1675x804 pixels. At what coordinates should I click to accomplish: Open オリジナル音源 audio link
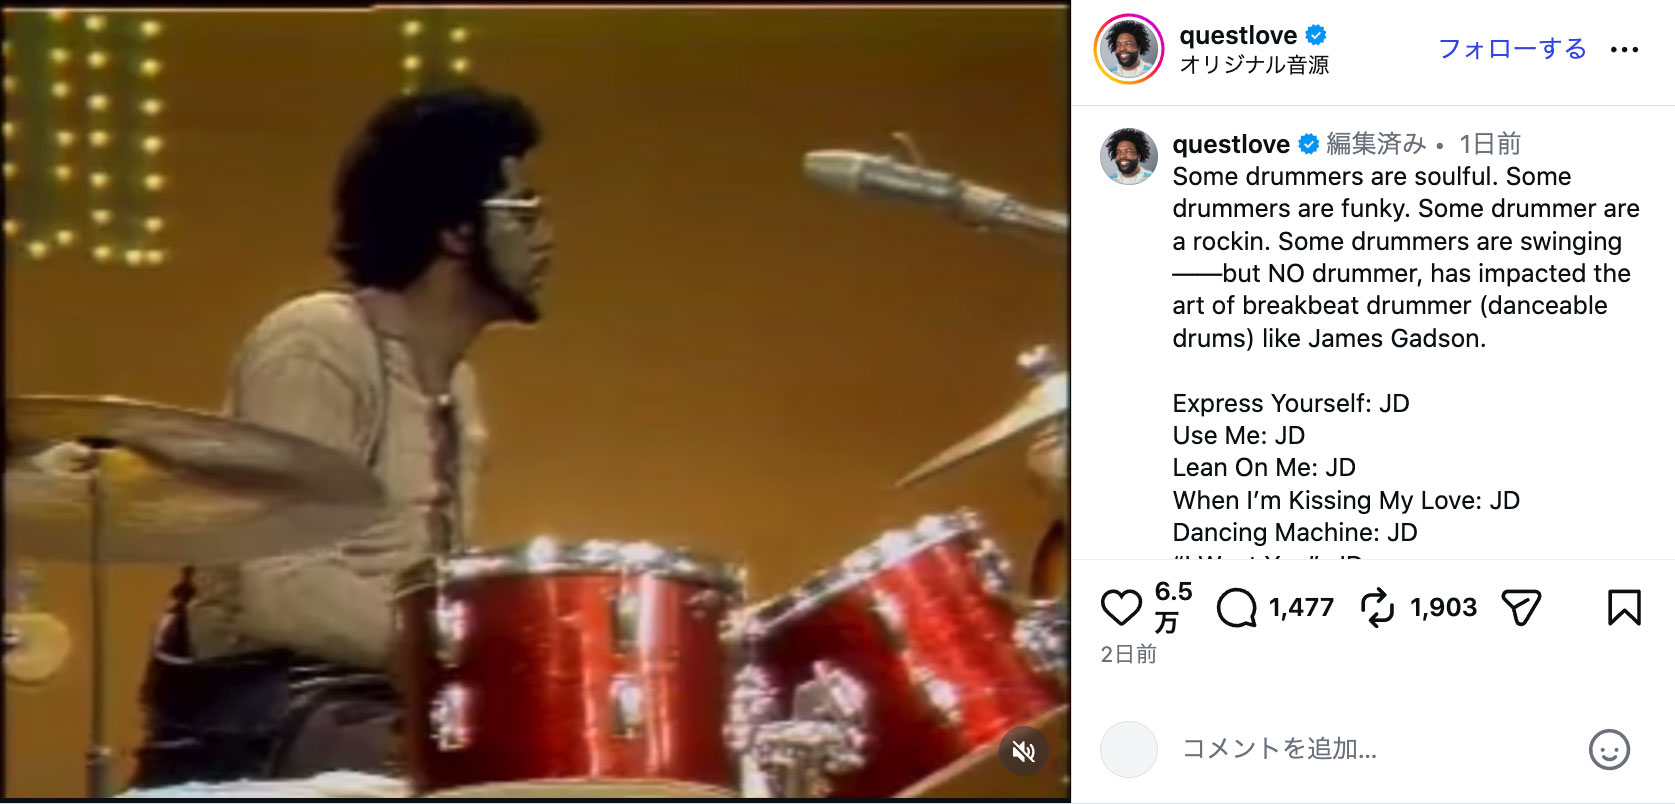pyautogui.click(x=1254, y=65)
